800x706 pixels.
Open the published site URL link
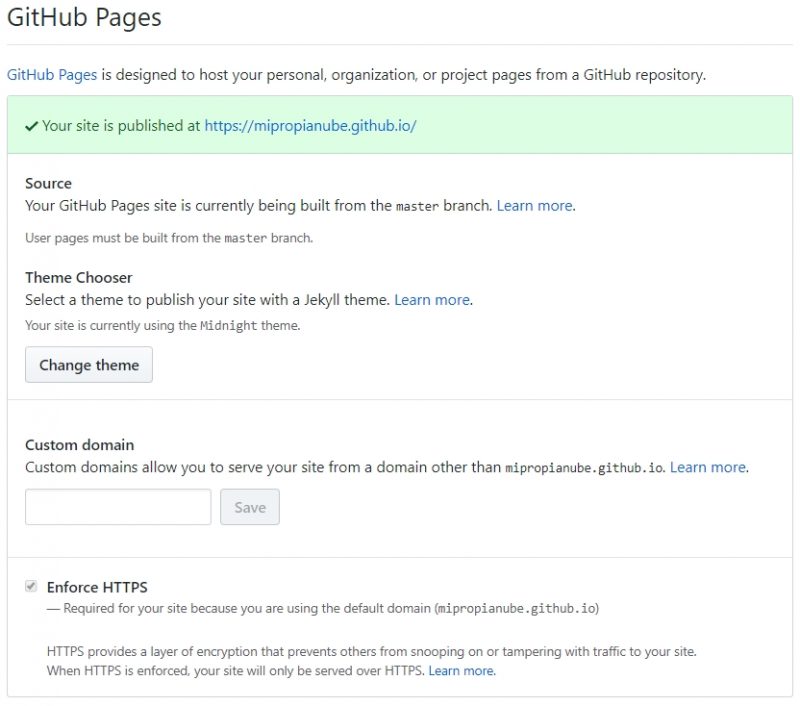point(310,126)
